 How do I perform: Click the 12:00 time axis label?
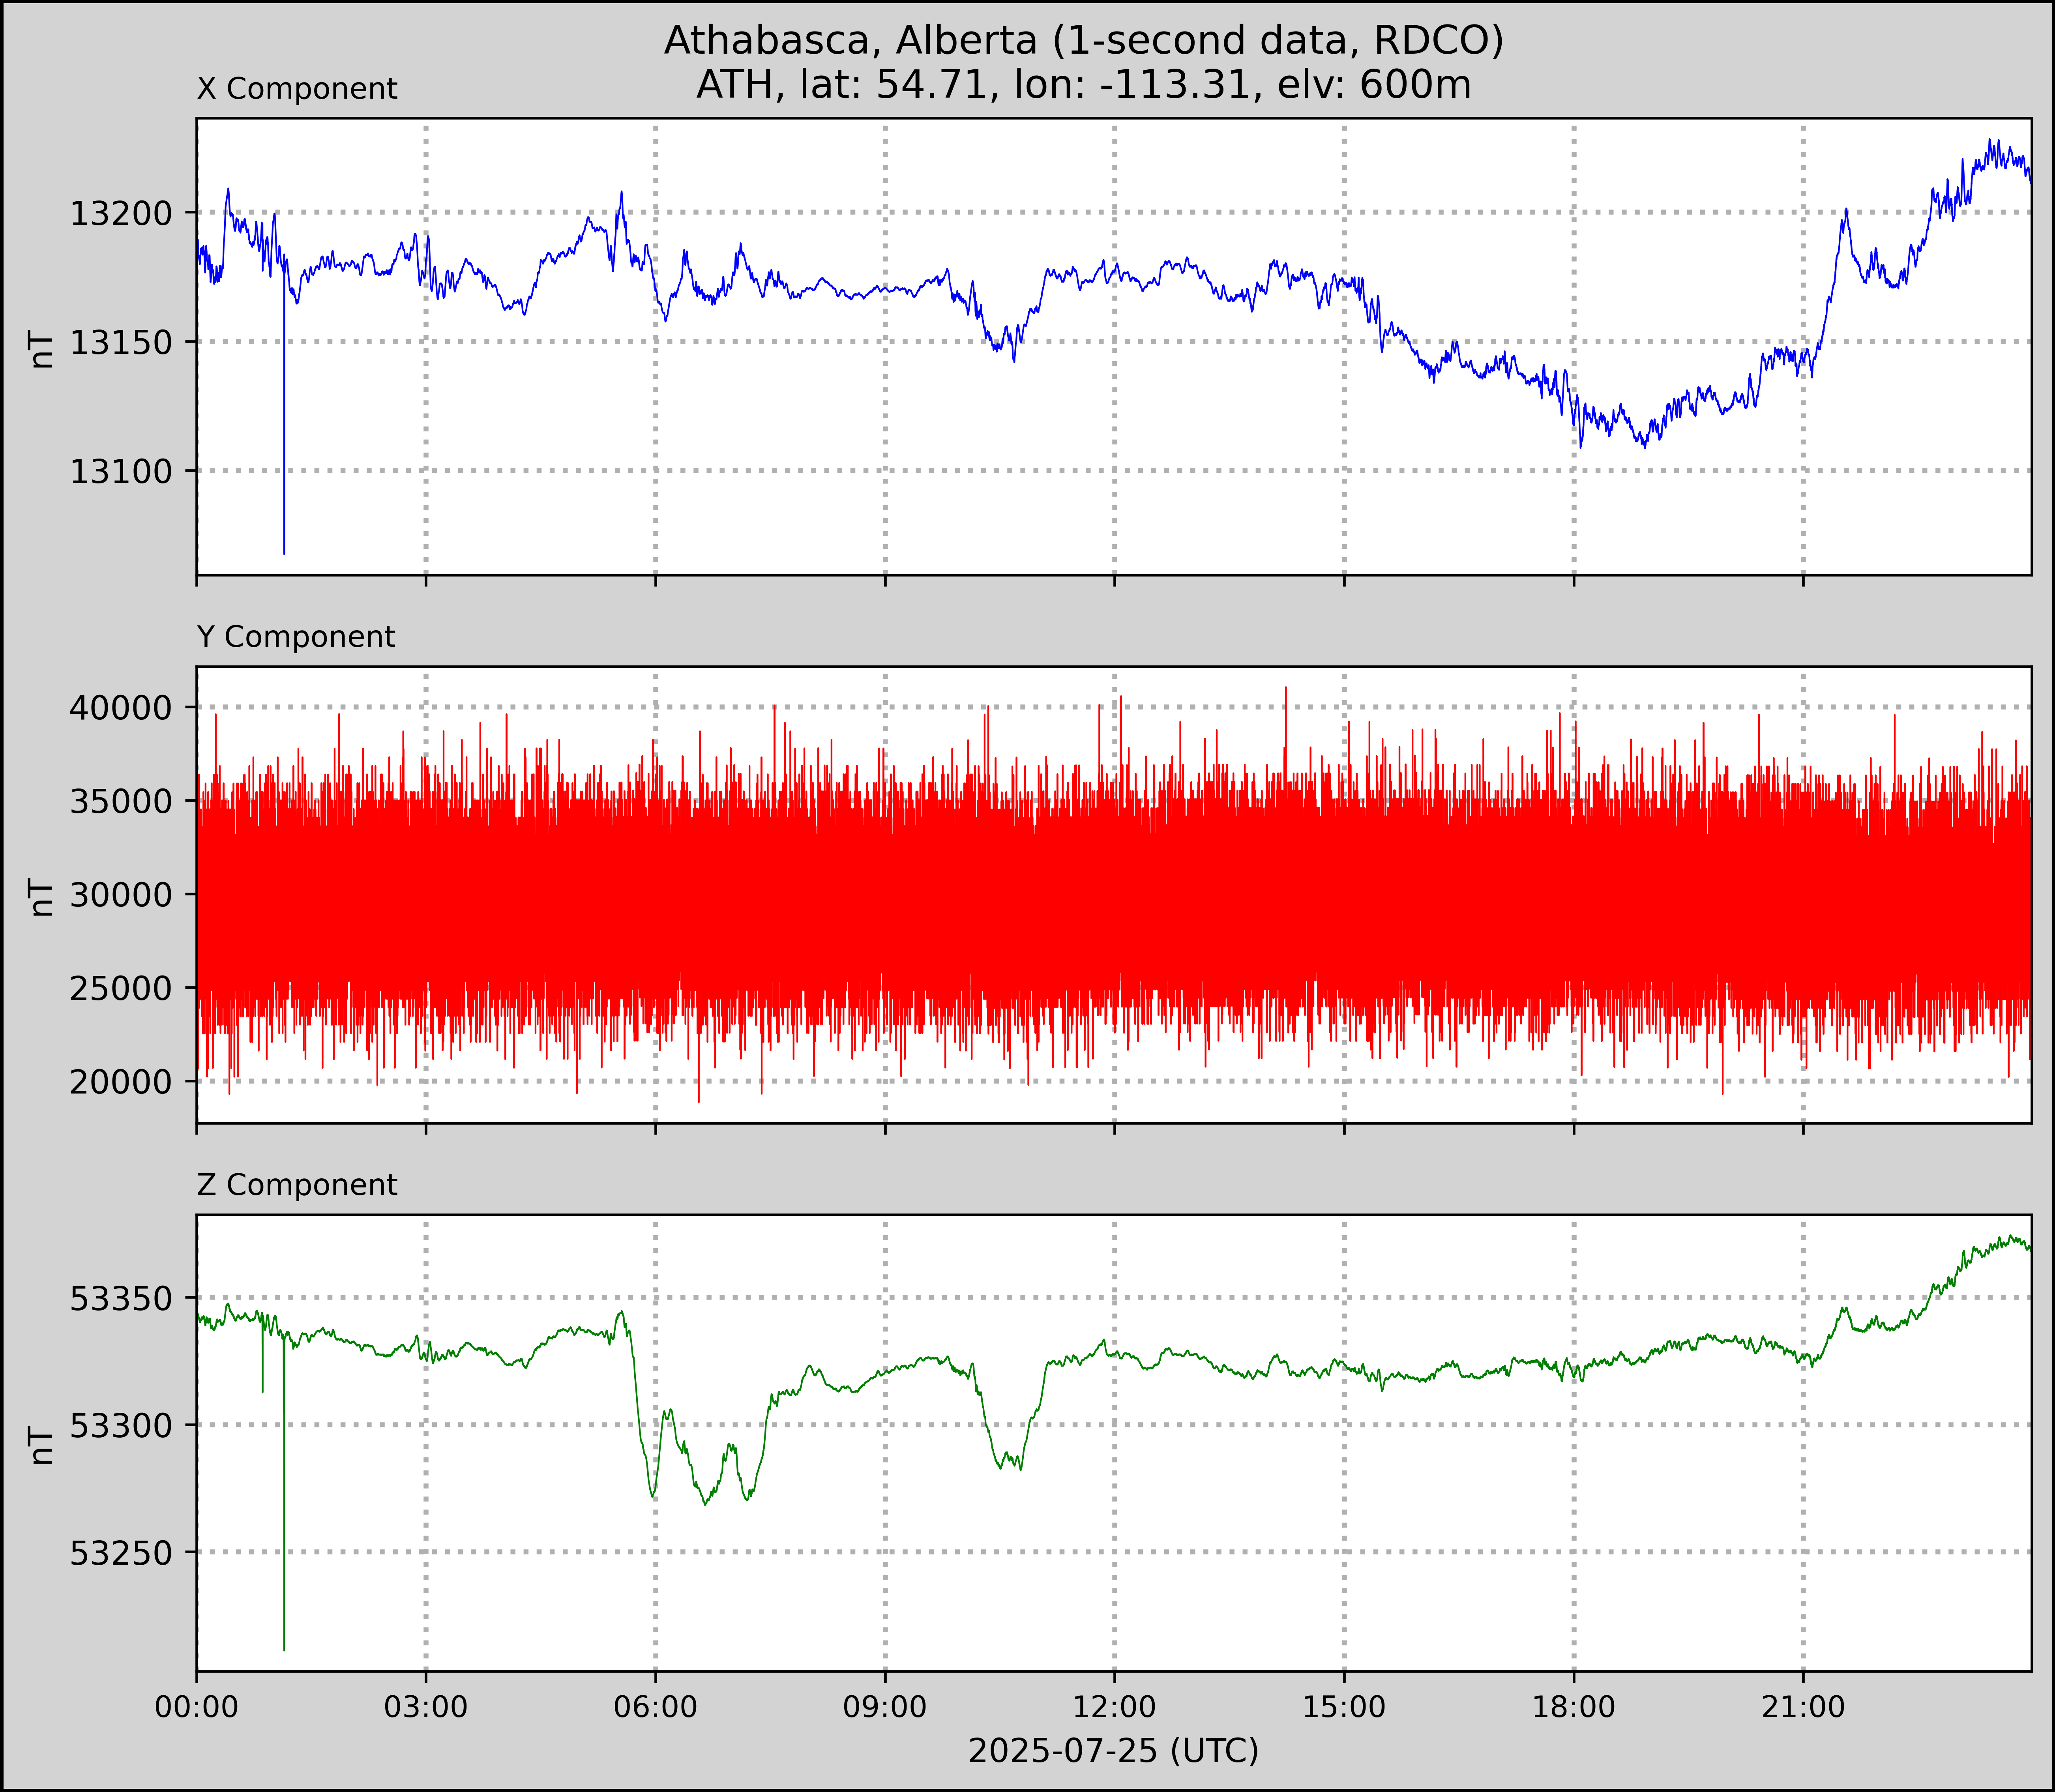pos(1114,1707)
